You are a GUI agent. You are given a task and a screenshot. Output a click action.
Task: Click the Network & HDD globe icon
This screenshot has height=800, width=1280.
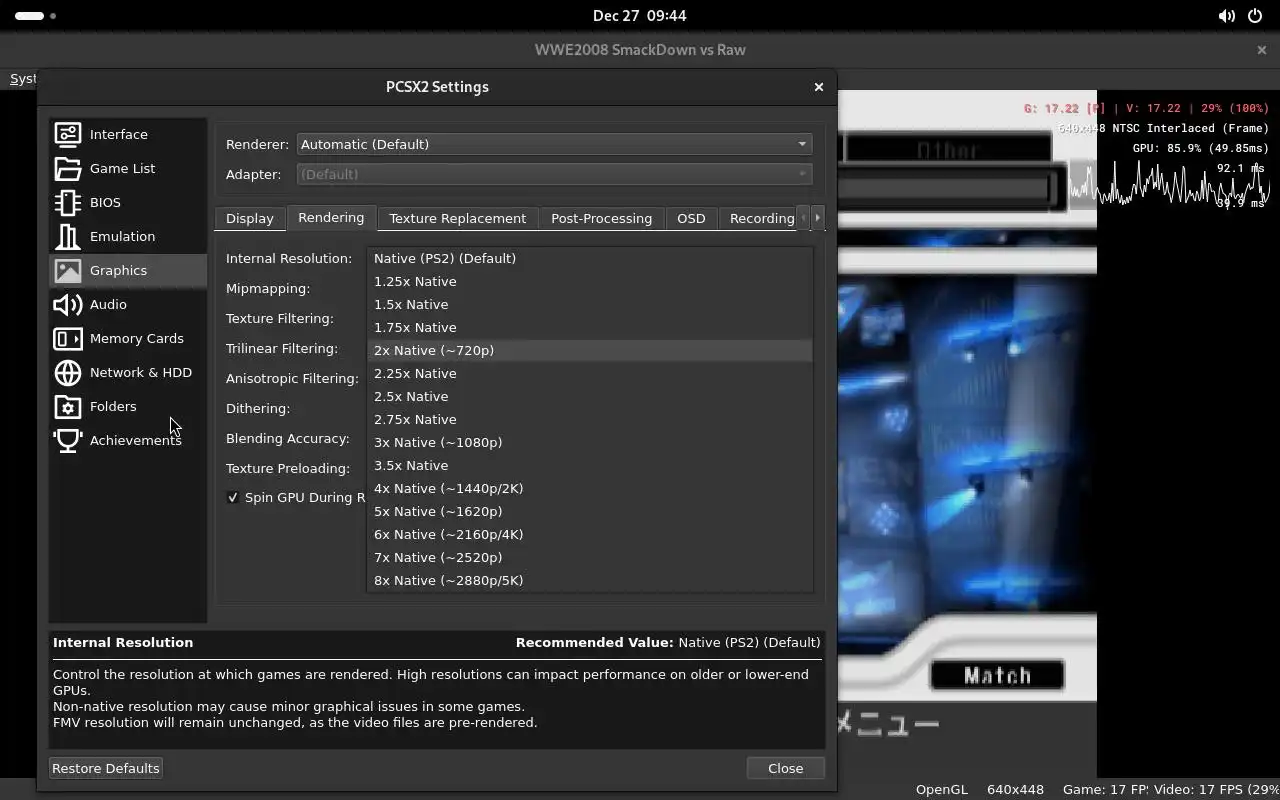tap(68, 372)
